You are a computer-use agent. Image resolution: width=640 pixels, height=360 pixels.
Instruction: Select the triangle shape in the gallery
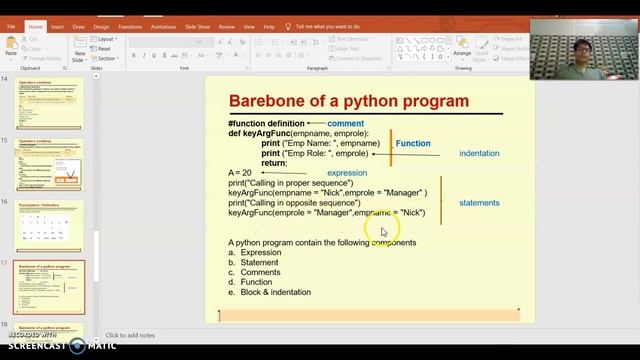pyautogui.click(x=400, y=49)
